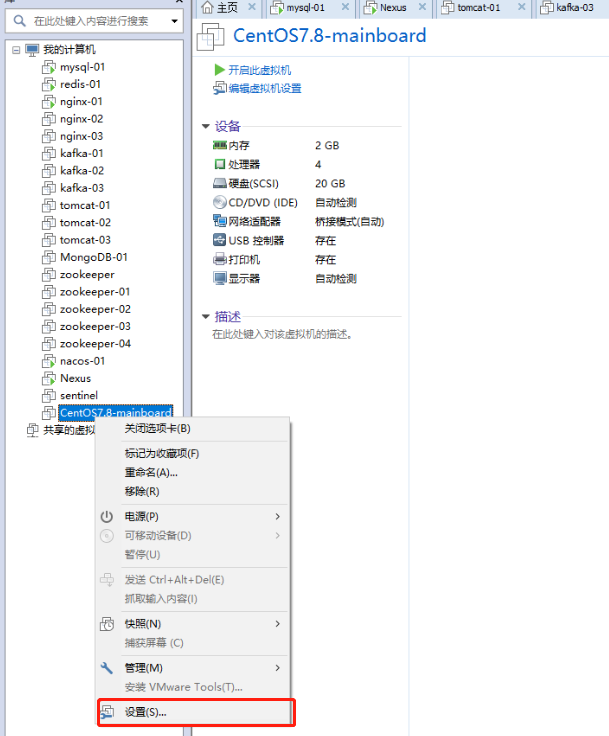Select Nexus in the library tree
609x736 pixels.
[x=76, y=379]
